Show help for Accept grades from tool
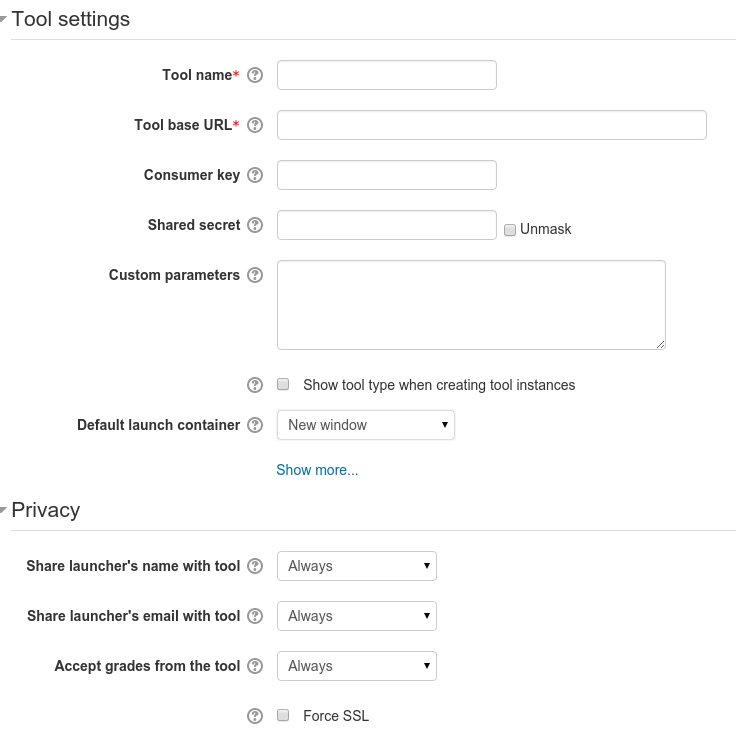Image resolution: width=736 pixels, height=743 pixels. click(x=255, y=666)
